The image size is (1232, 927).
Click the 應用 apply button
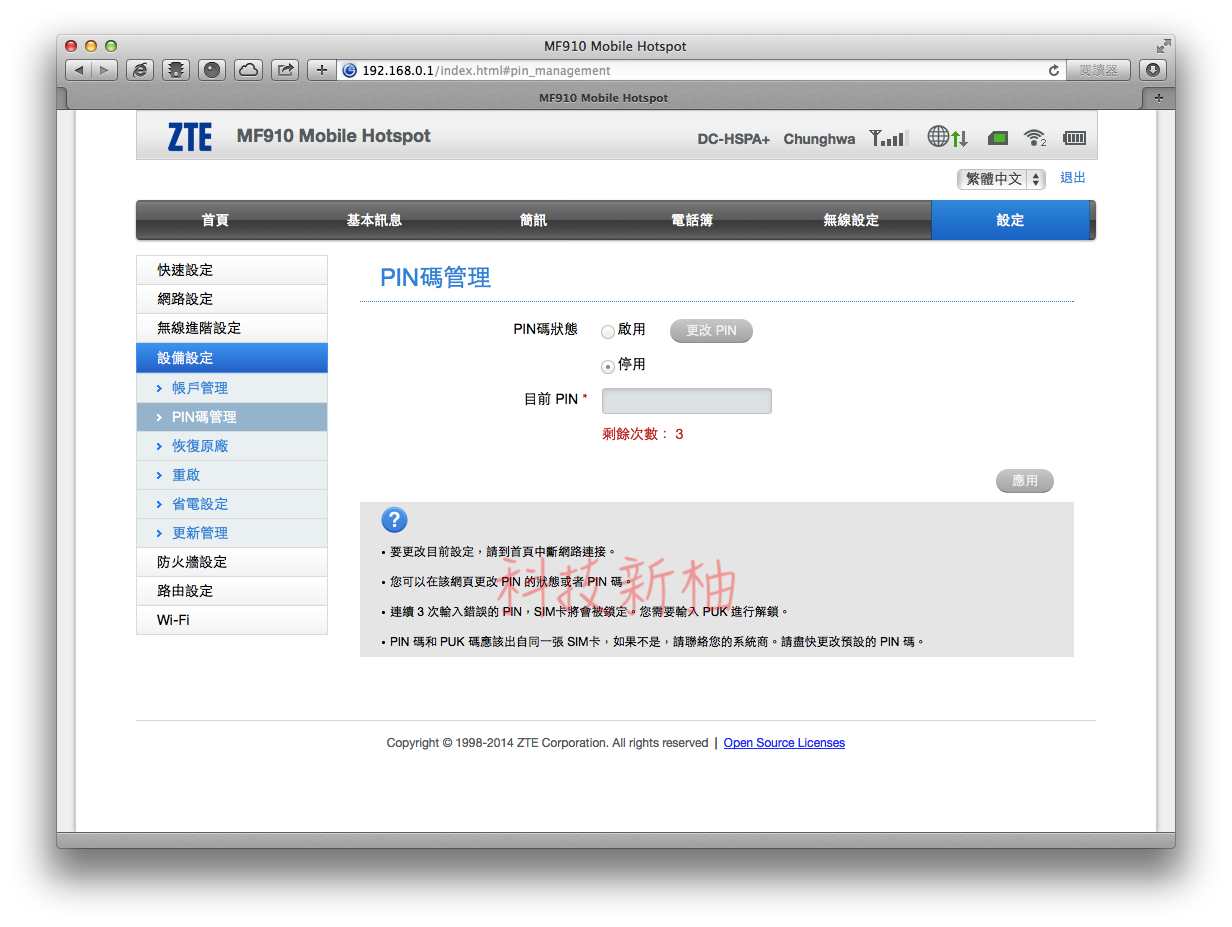1025,481
